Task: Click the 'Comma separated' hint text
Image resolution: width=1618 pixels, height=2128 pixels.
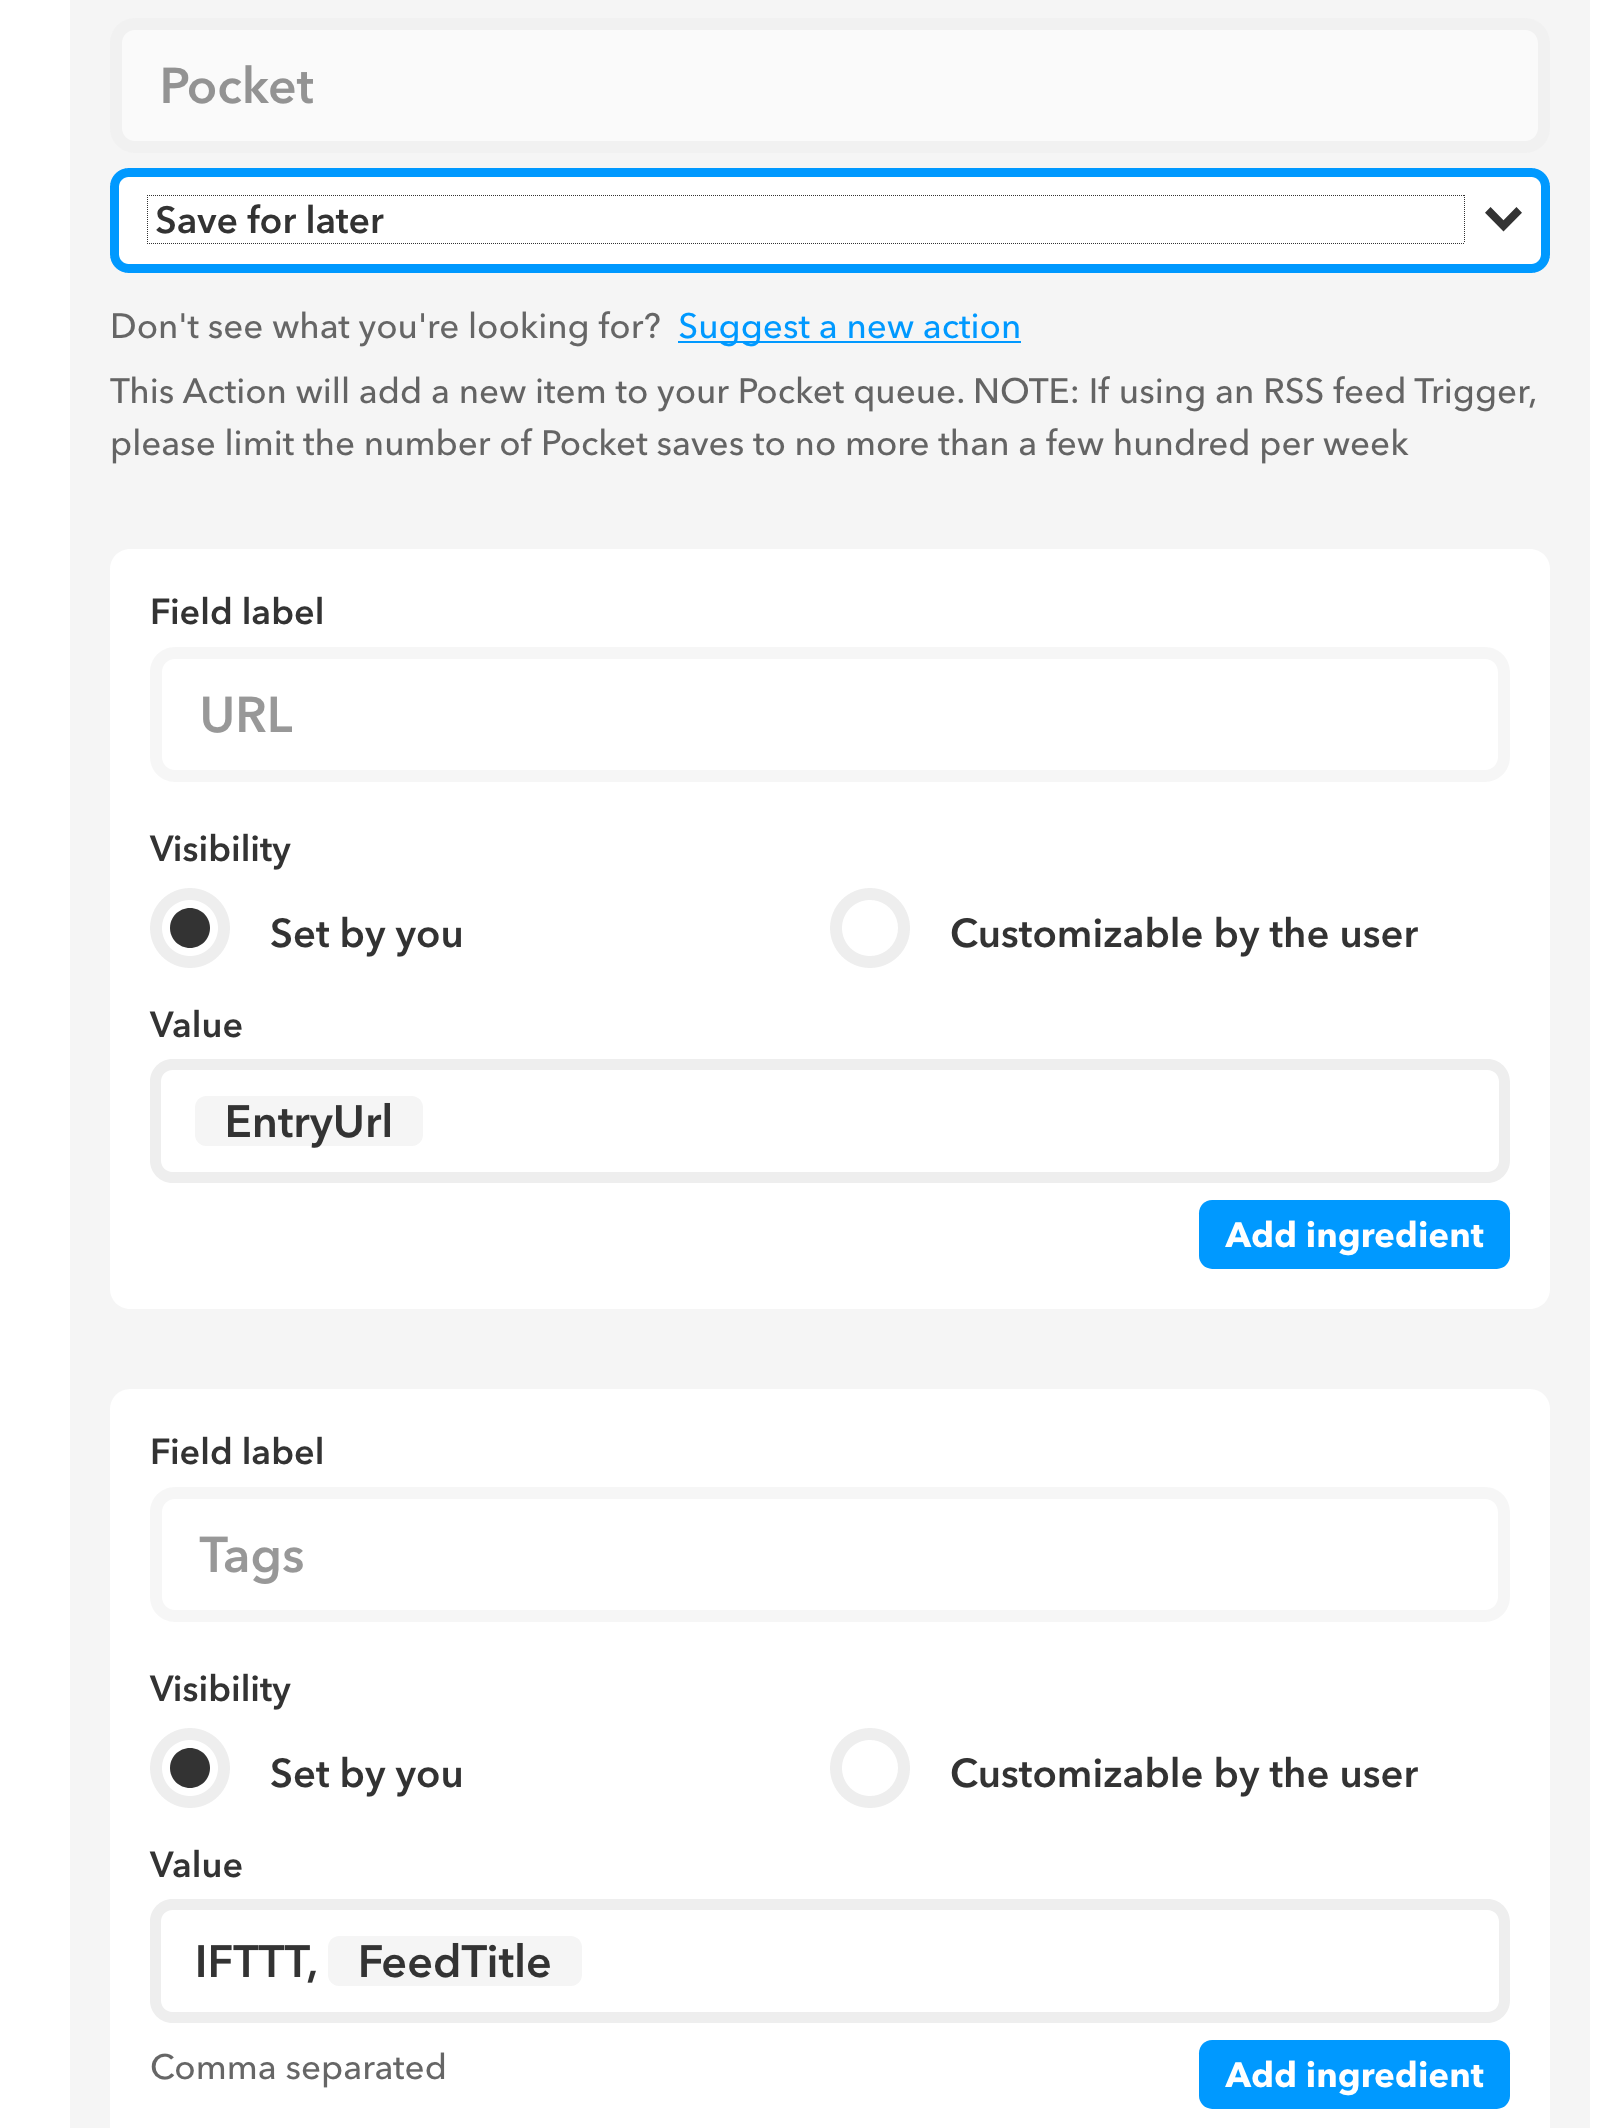Action: (x=298, y=2067)
